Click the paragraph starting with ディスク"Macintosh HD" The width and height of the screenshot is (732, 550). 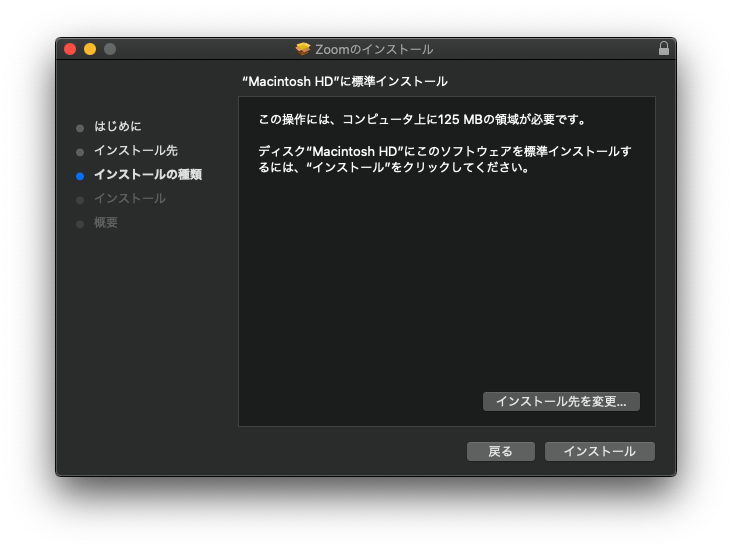444,159
